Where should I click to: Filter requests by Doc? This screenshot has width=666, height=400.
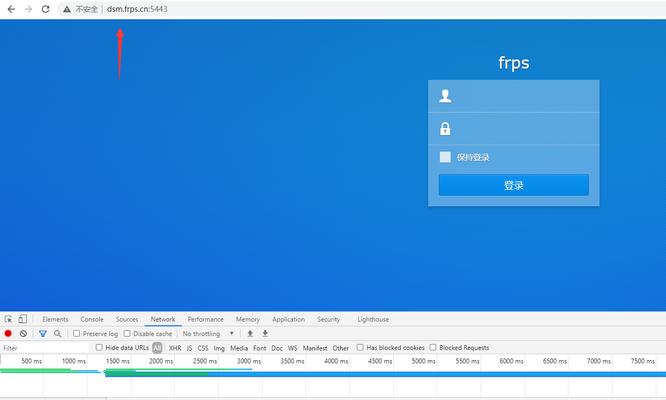(x=277, y=348)
